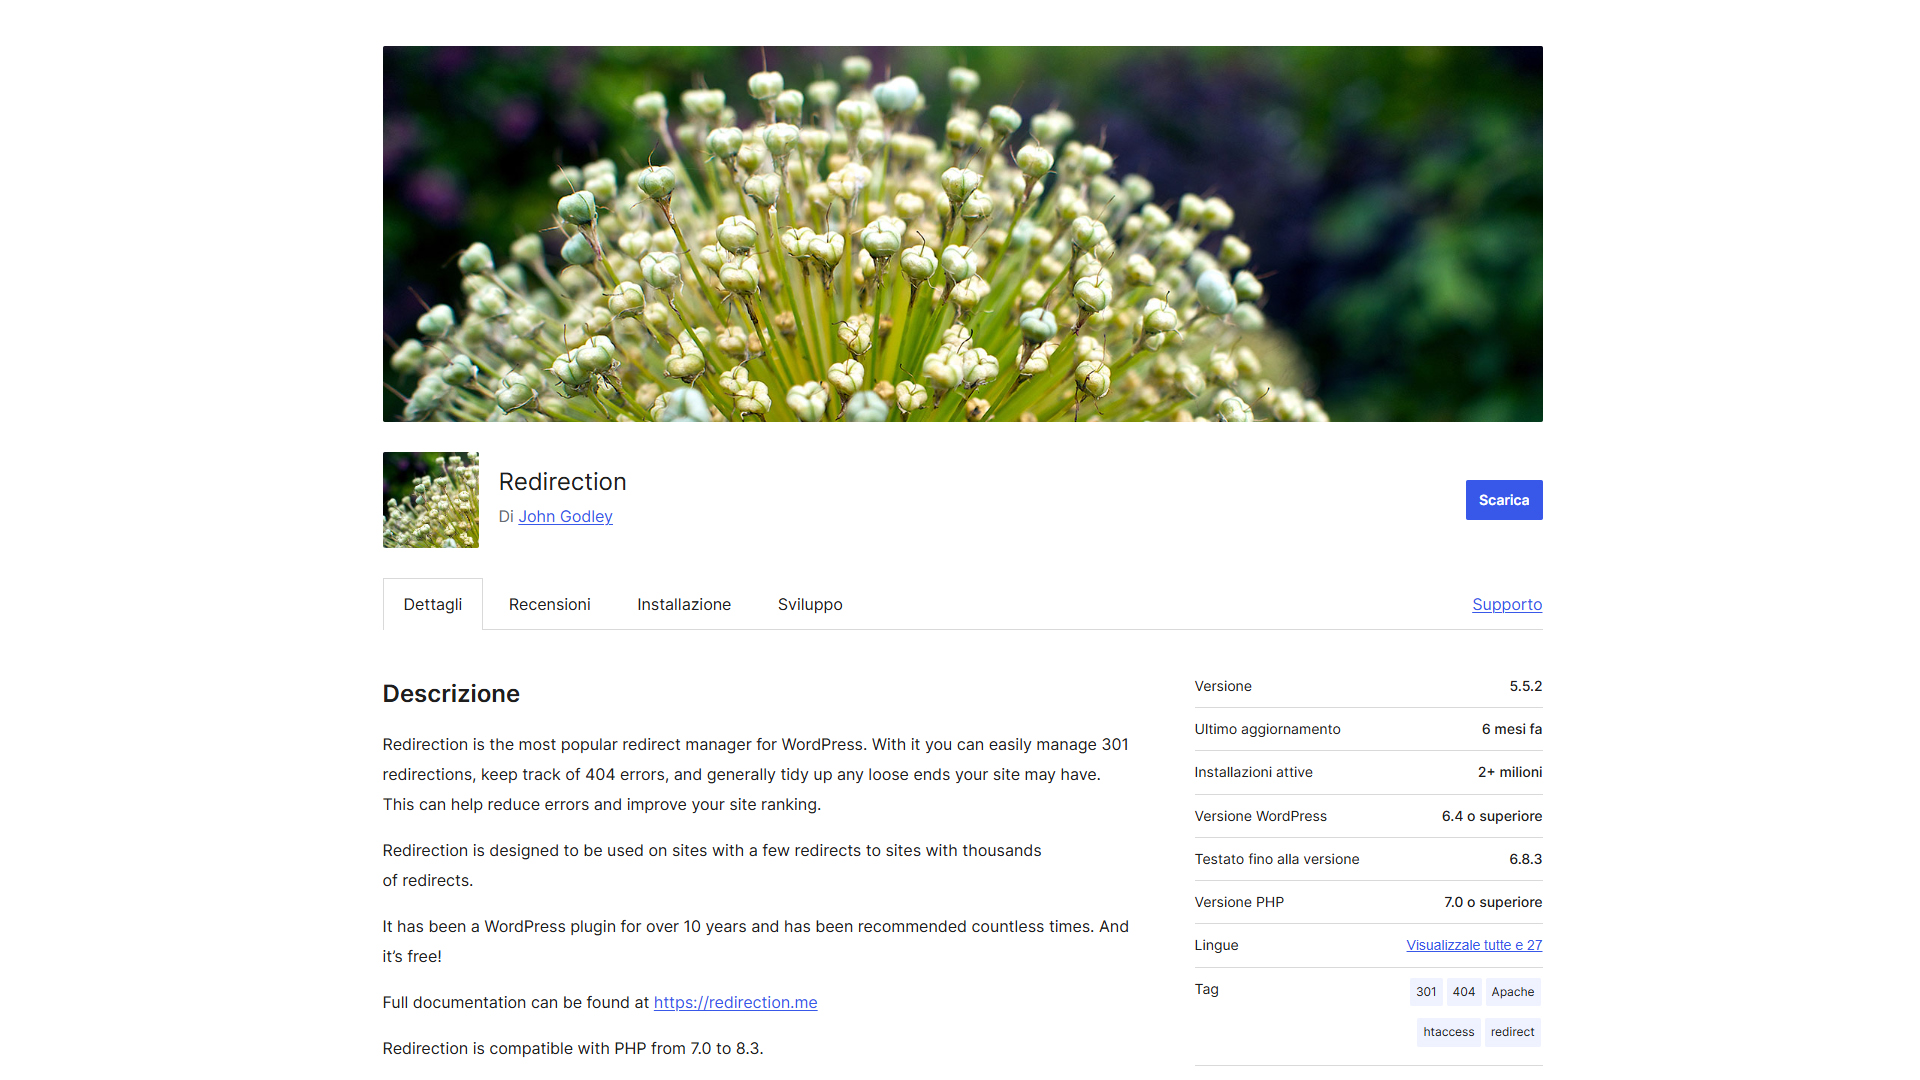
Task: Click the '2+ milioni' installations value
Action: click(x=1510, y=772)
